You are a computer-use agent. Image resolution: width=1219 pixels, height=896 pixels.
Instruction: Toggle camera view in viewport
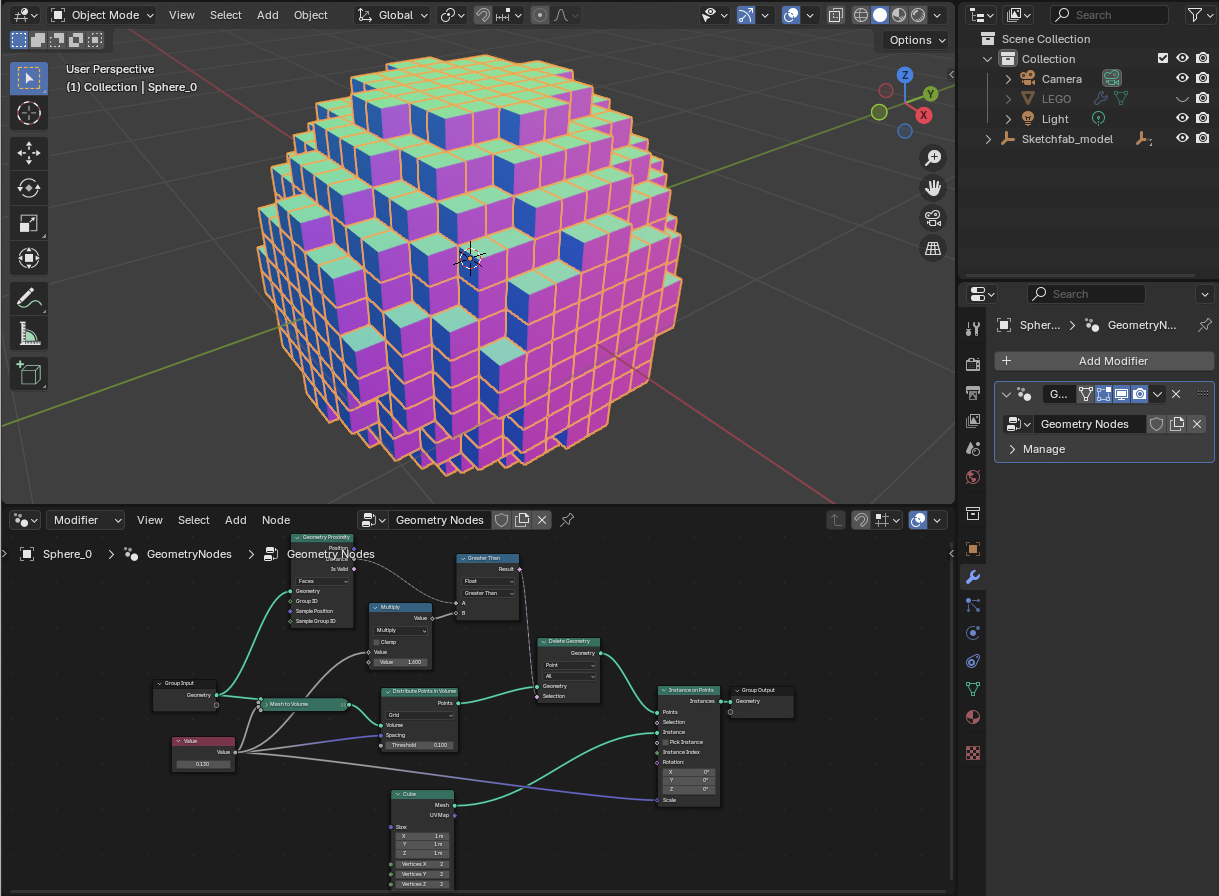pos(933,218)
